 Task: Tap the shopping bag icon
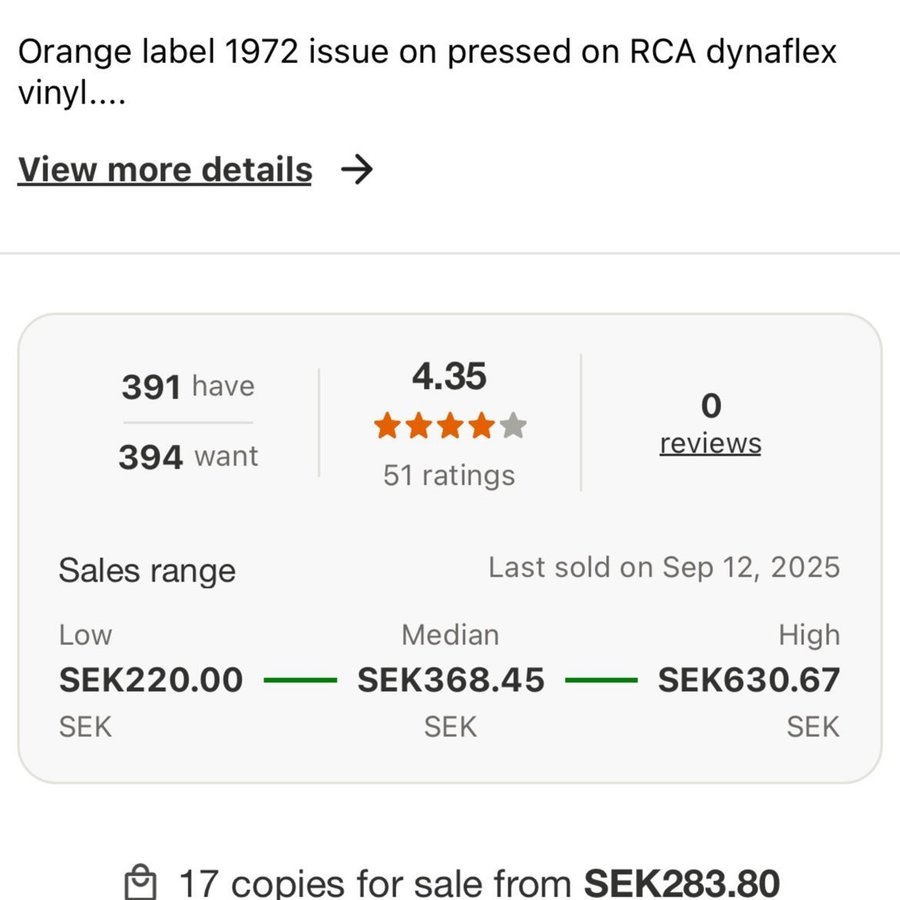tap(140, 883)
